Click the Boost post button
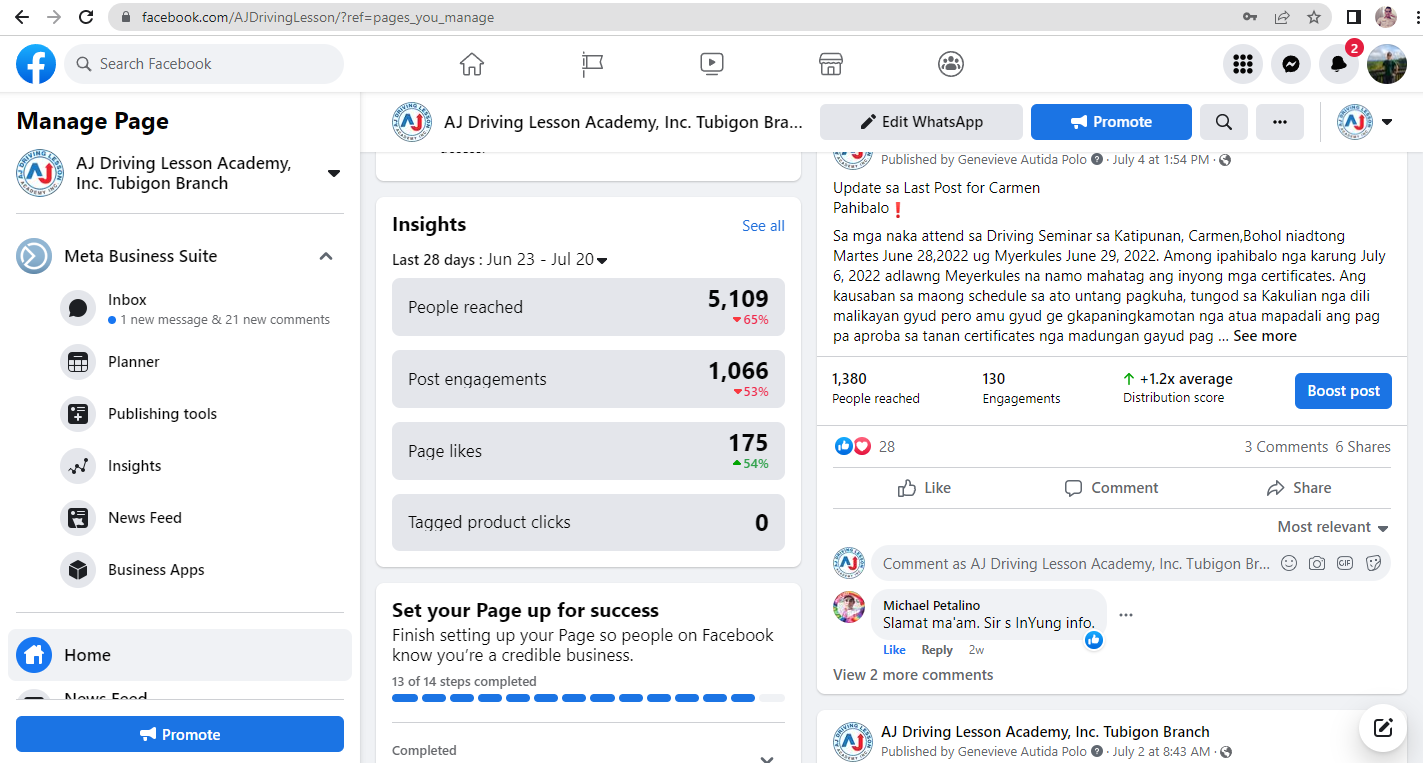 [1343, 391]
